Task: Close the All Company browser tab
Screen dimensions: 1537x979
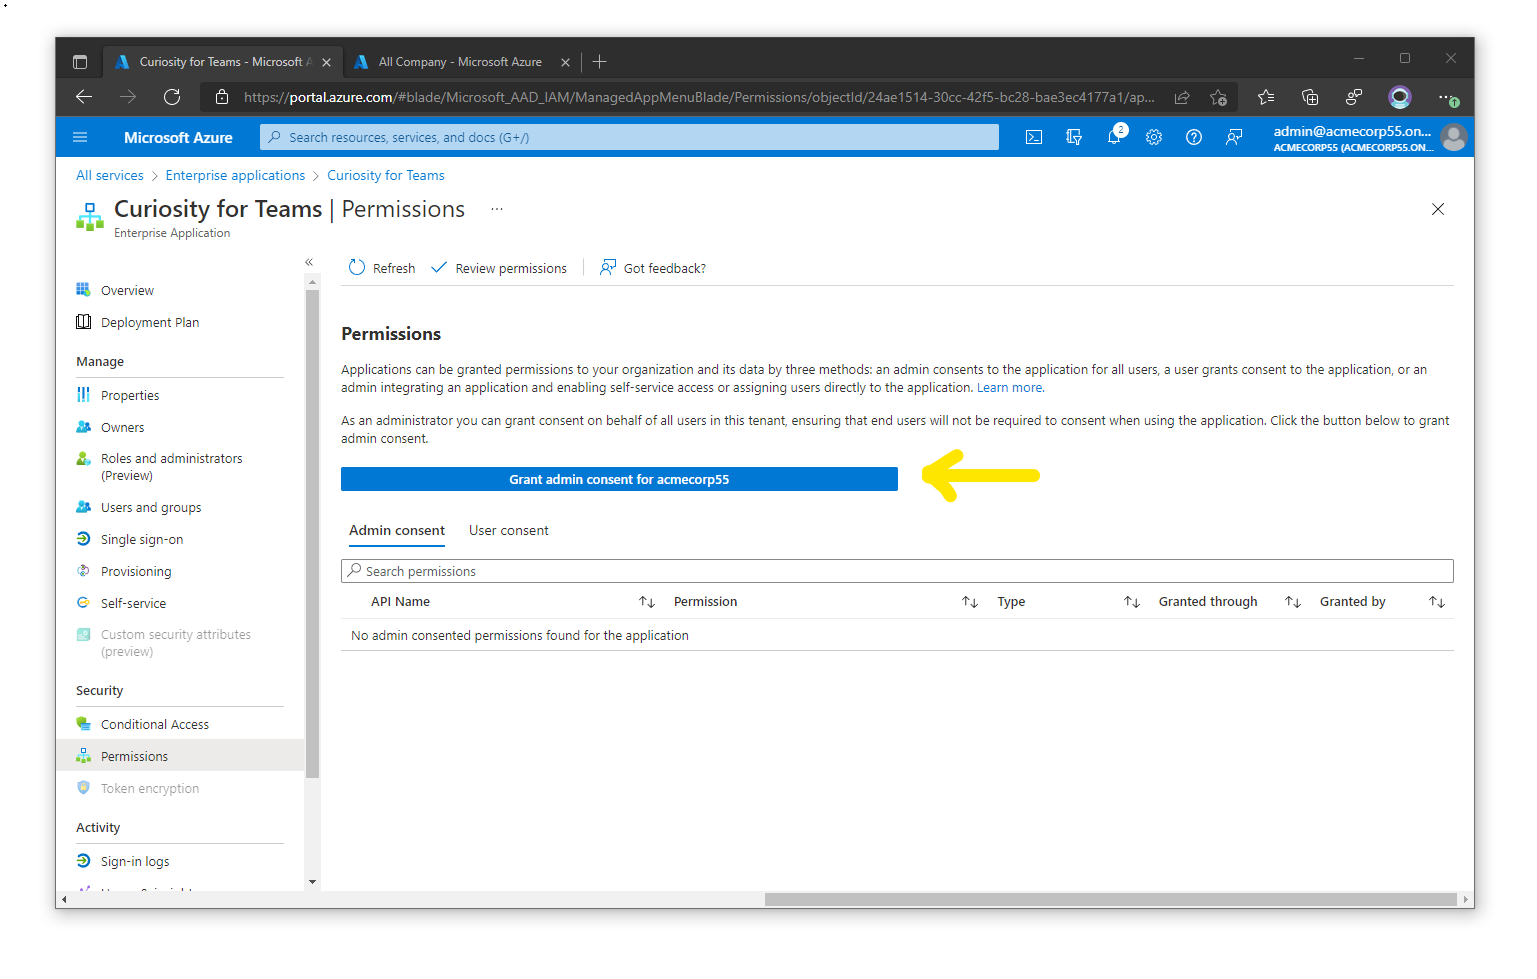Action: click(x=565, y=62)
